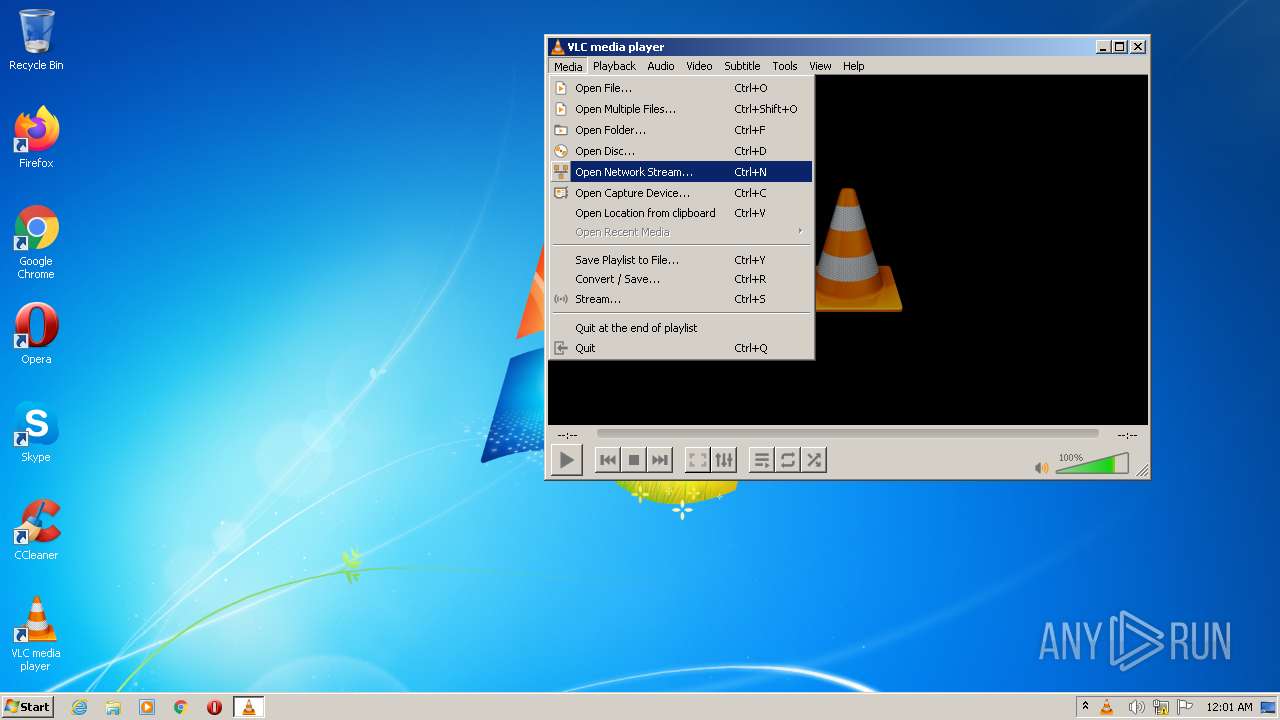The width and height of the screenshot is (1280, 720).
Task: Open VLC media player desktop shortcut
Action: point(36,634)
